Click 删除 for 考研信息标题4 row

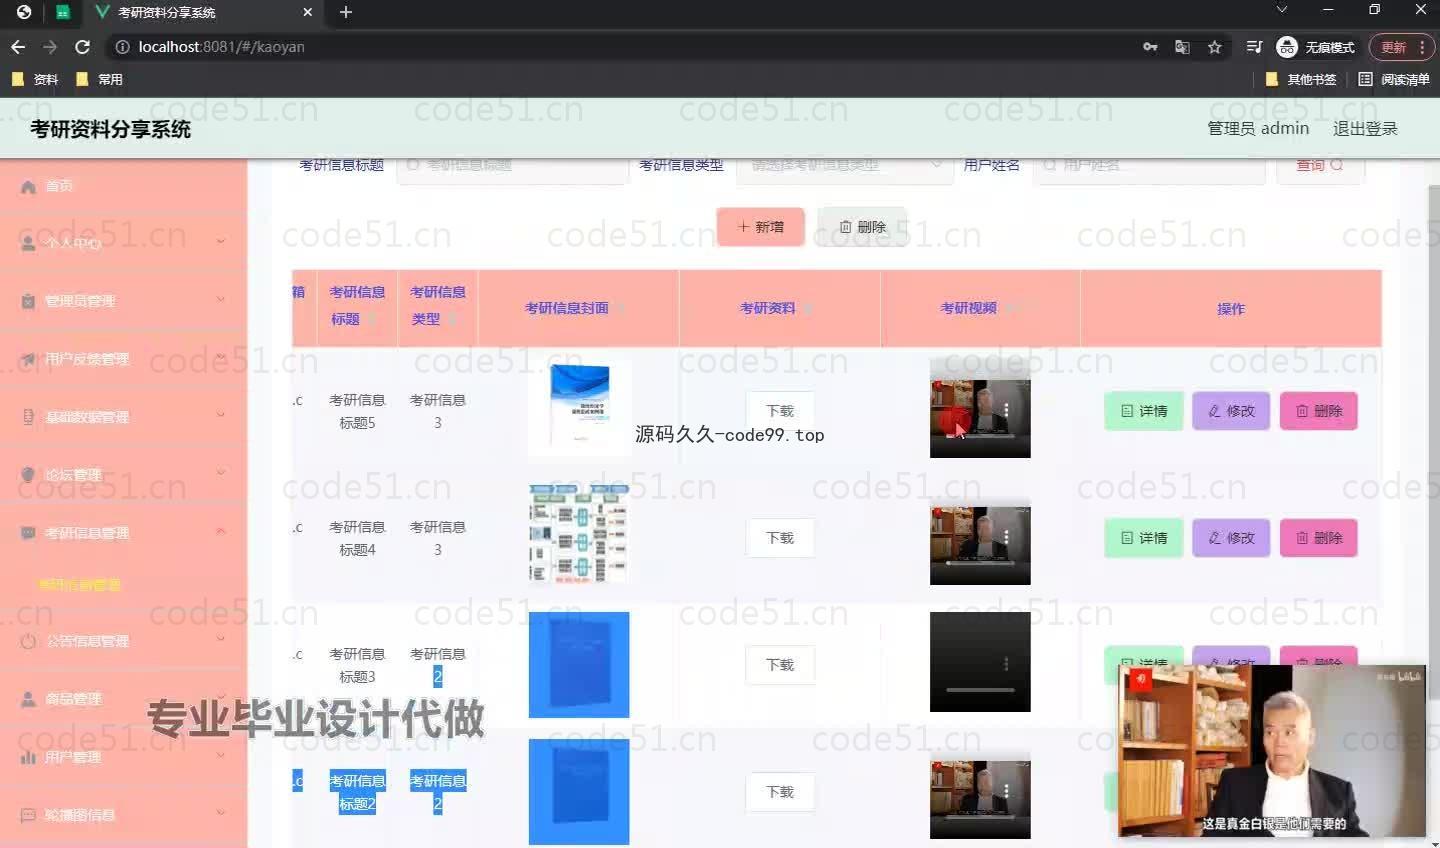point(1319,538)
